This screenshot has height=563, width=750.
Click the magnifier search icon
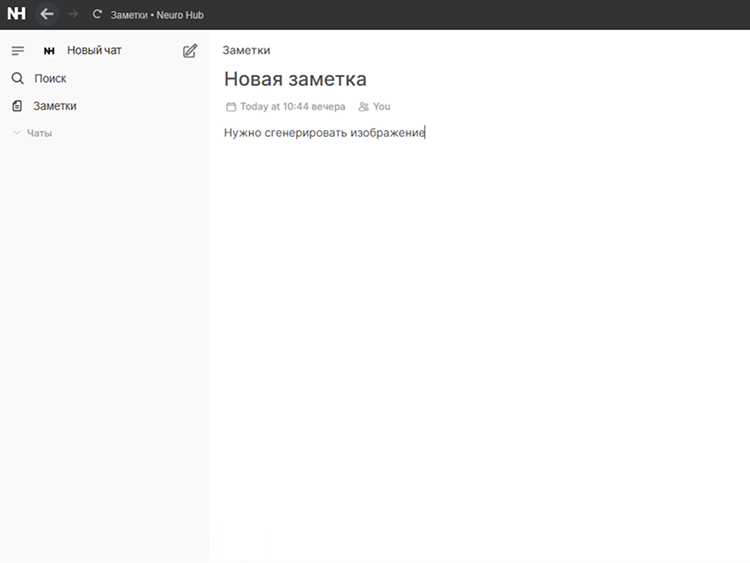tap(18, 78)
